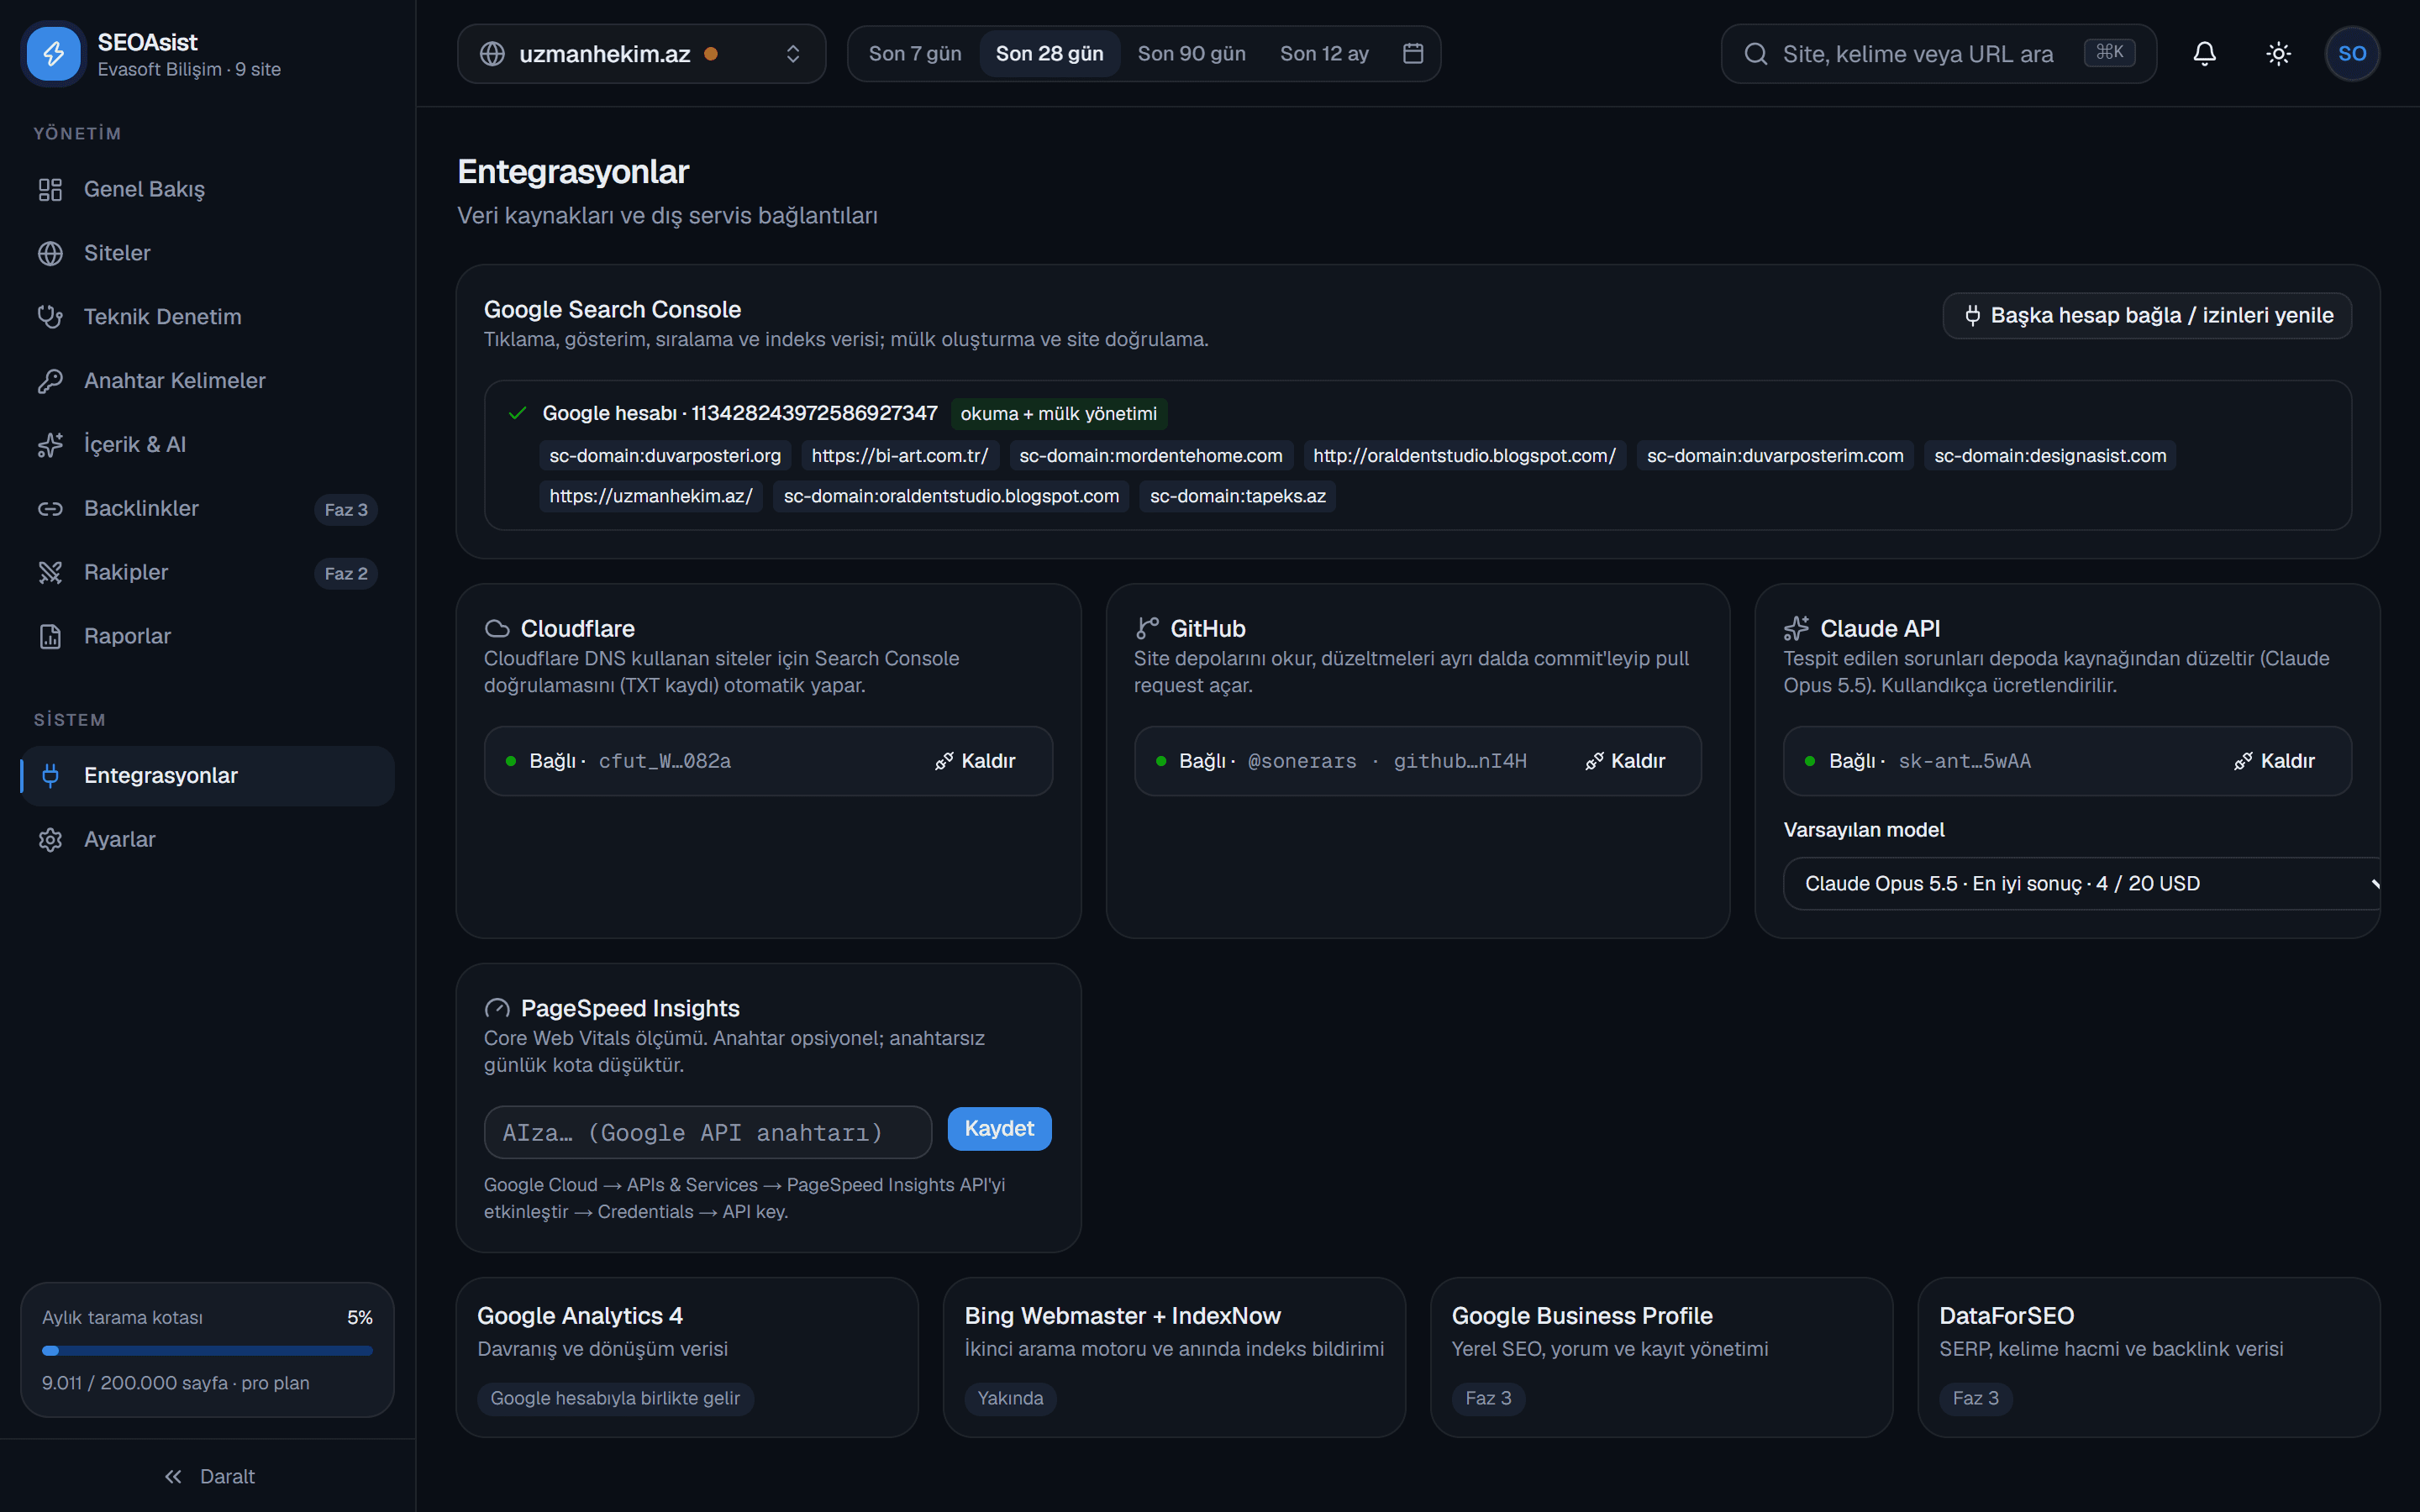Click the SEOAsist lightning logo

54,54
